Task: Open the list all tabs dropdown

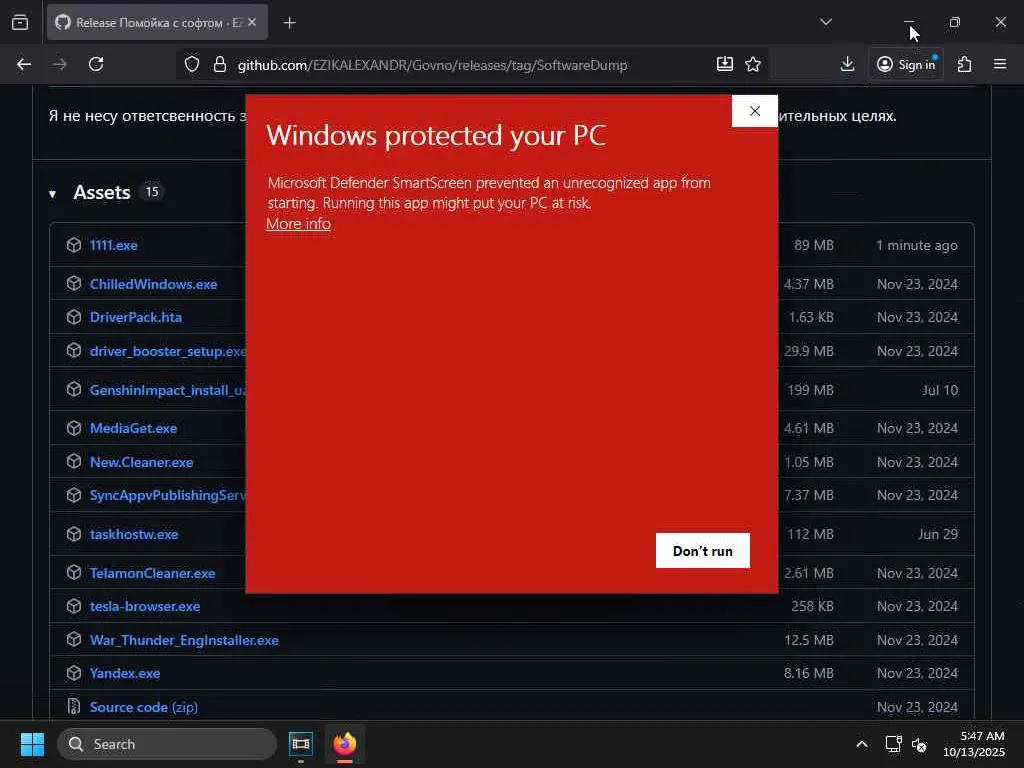Action: (x=825, y=22)
